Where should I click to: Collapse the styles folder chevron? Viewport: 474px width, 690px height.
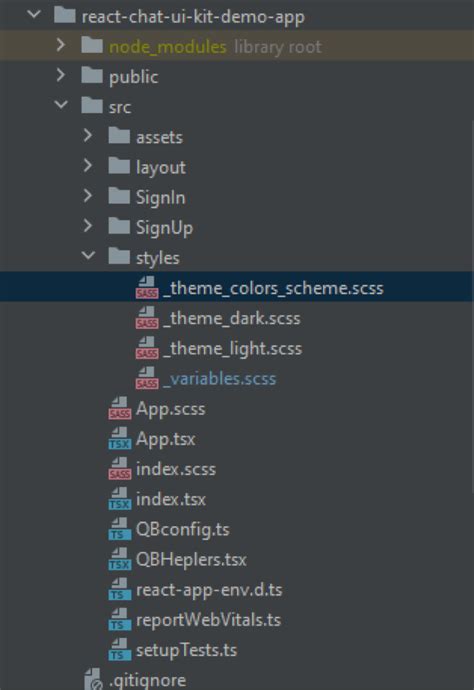88,256
